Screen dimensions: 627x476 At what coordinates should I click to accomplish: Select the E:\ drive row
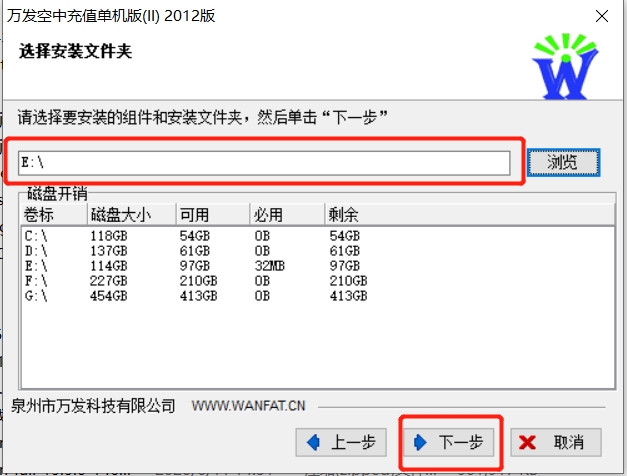317,266
